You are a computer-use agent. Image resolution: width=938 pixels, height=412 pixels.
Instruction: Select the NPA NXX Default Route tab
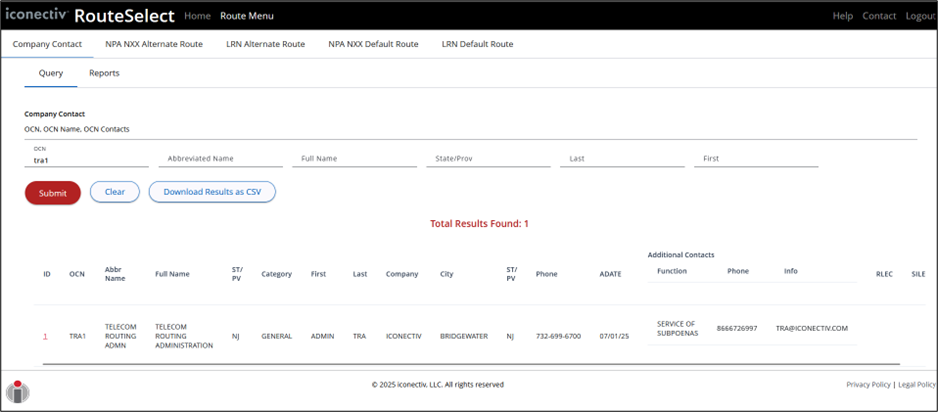[373, 44]
